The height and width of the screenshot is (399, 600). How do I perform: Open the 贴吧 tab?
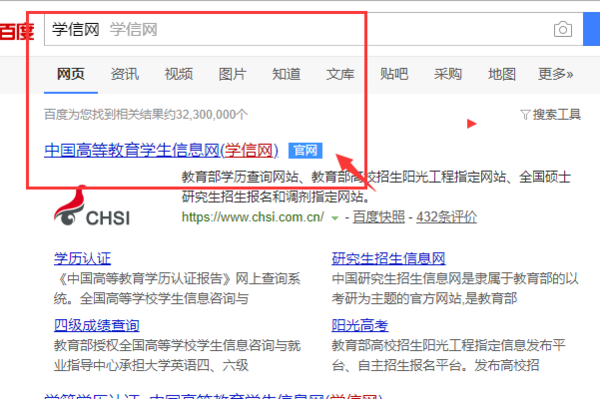(394, 74)
